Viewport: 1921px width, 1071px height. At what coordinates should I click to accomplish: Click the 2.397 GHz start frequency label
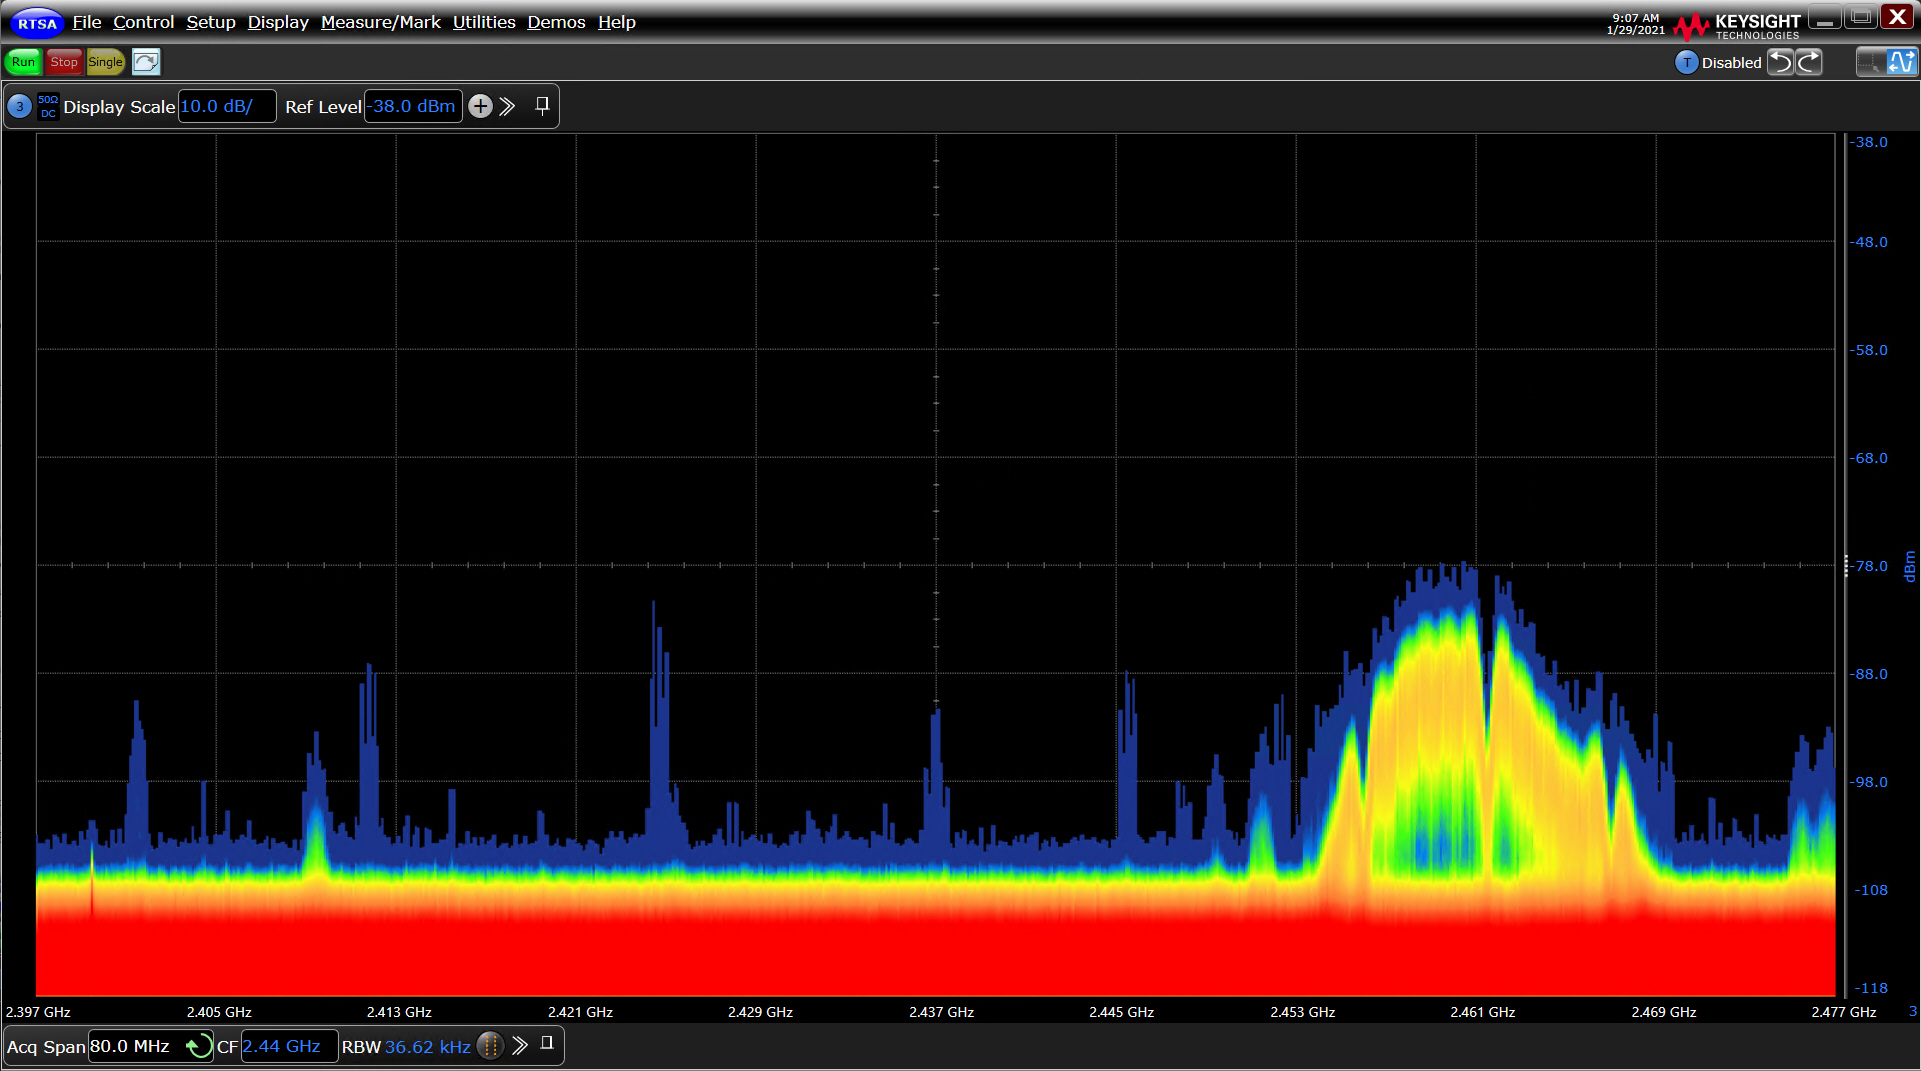[38, 1012]
